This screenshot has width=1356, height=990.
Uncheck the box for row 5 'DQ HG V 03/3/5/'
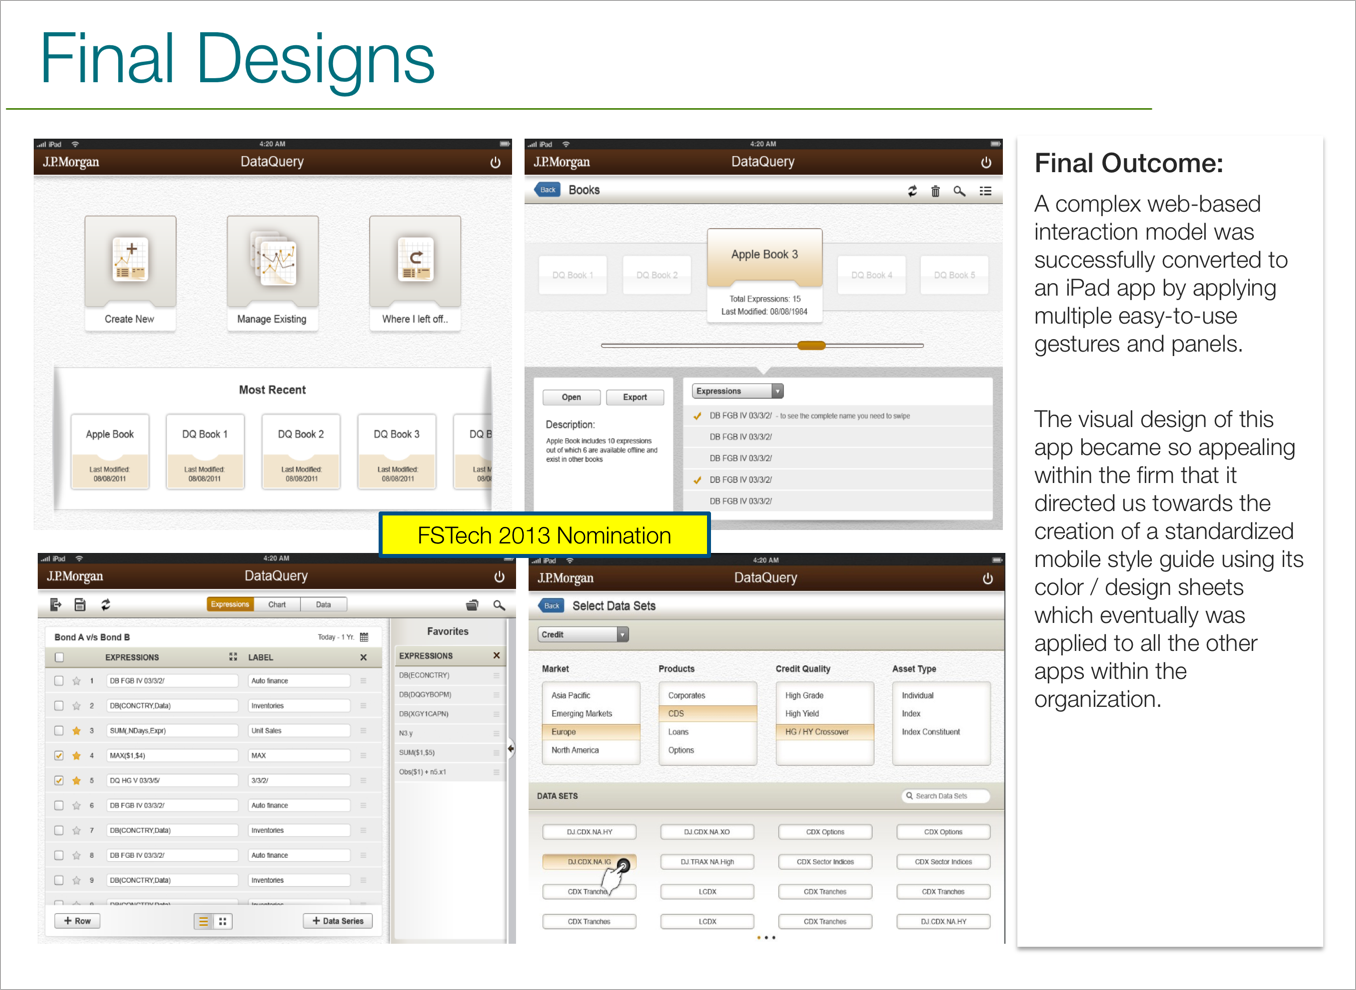(x=59, y=781)
